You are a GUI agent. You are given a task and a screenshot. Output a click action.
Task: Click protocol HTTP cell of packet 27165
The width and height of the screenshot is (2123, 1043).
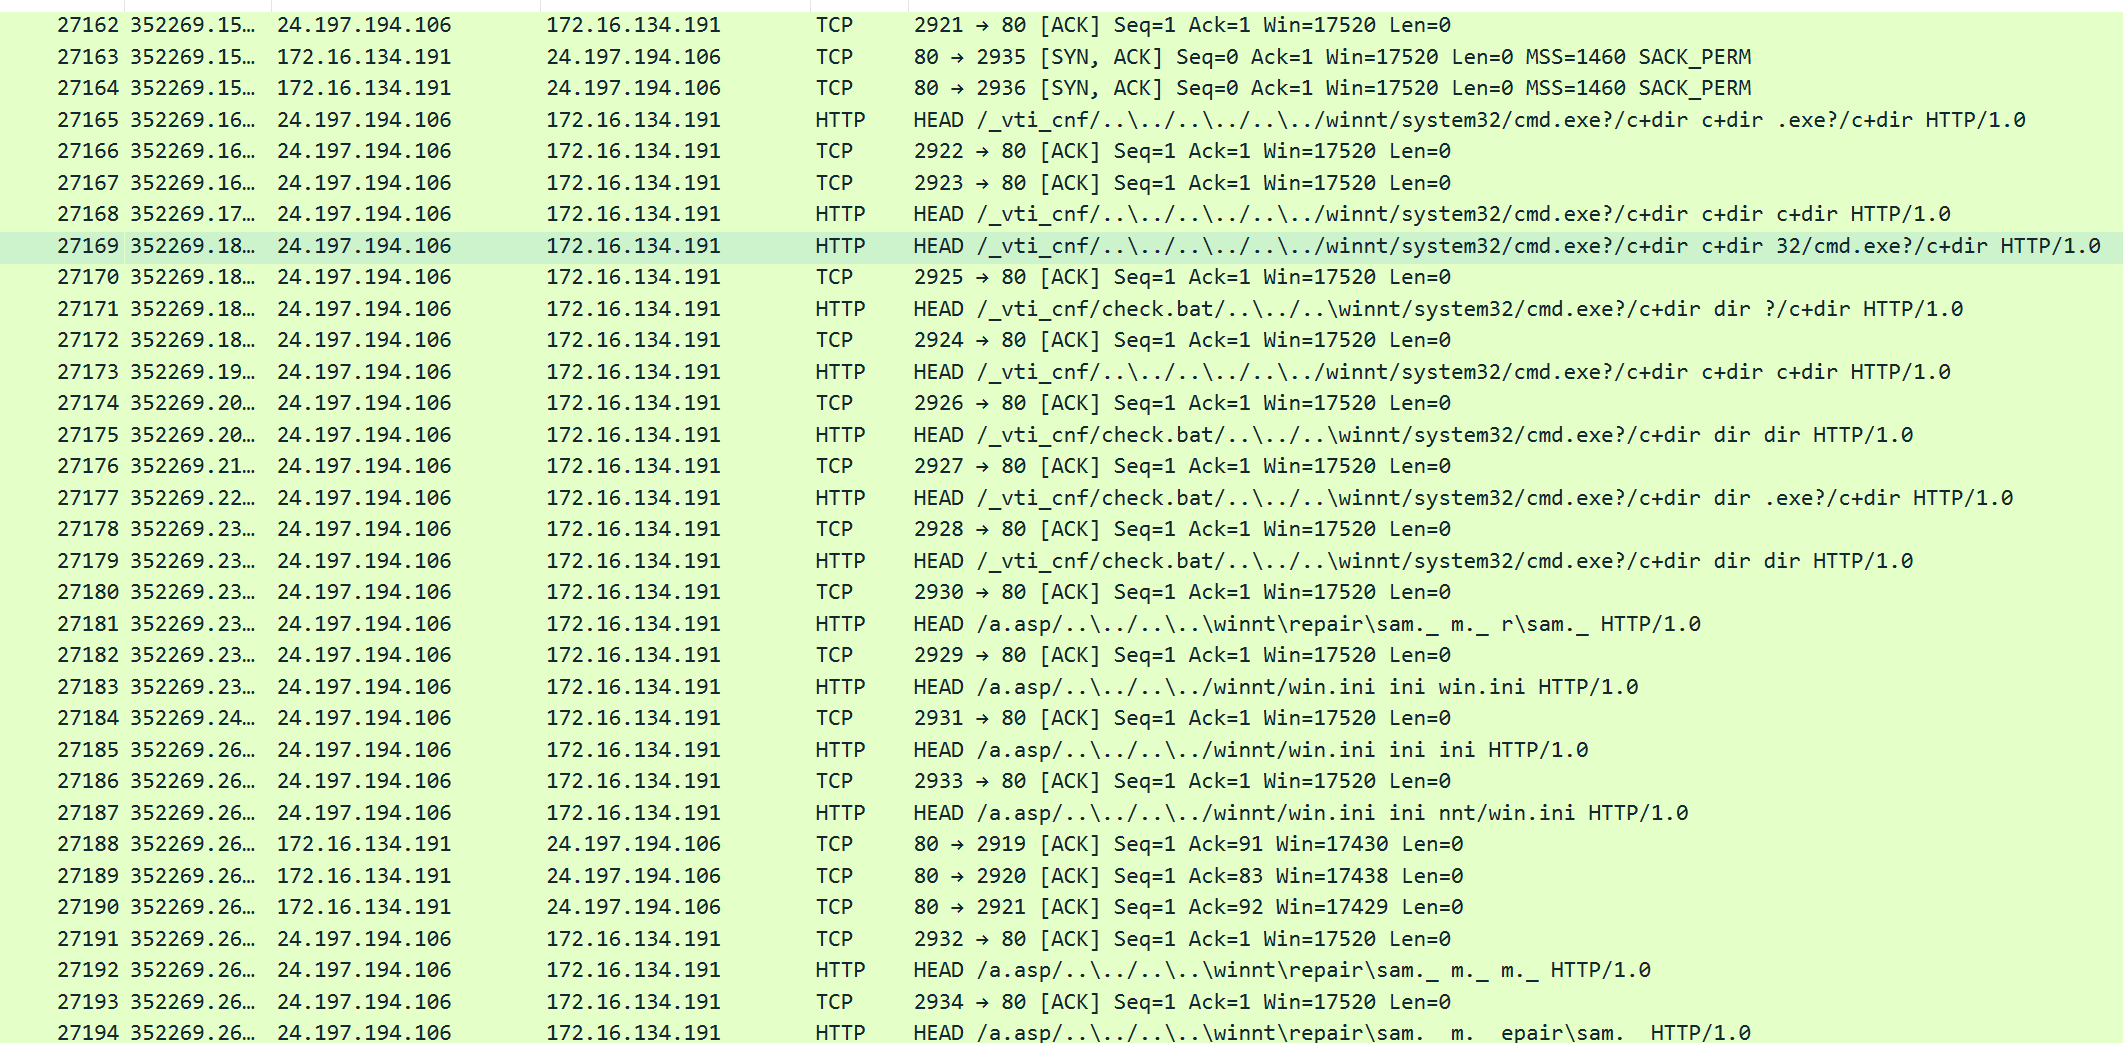tap(841, 120)
